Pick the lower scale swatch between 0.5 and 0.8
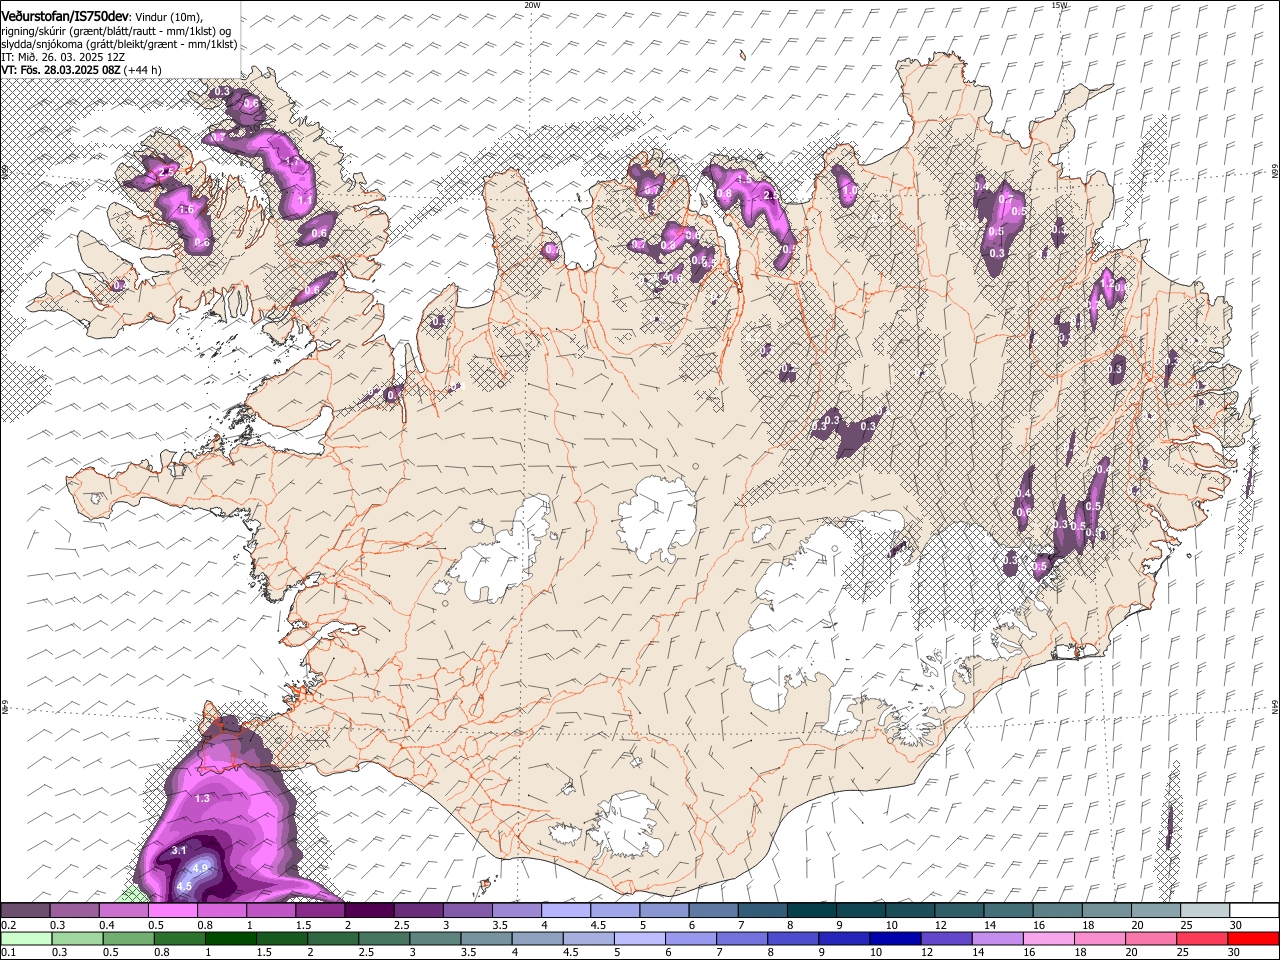1280x960 pixels. coord(128,938)
